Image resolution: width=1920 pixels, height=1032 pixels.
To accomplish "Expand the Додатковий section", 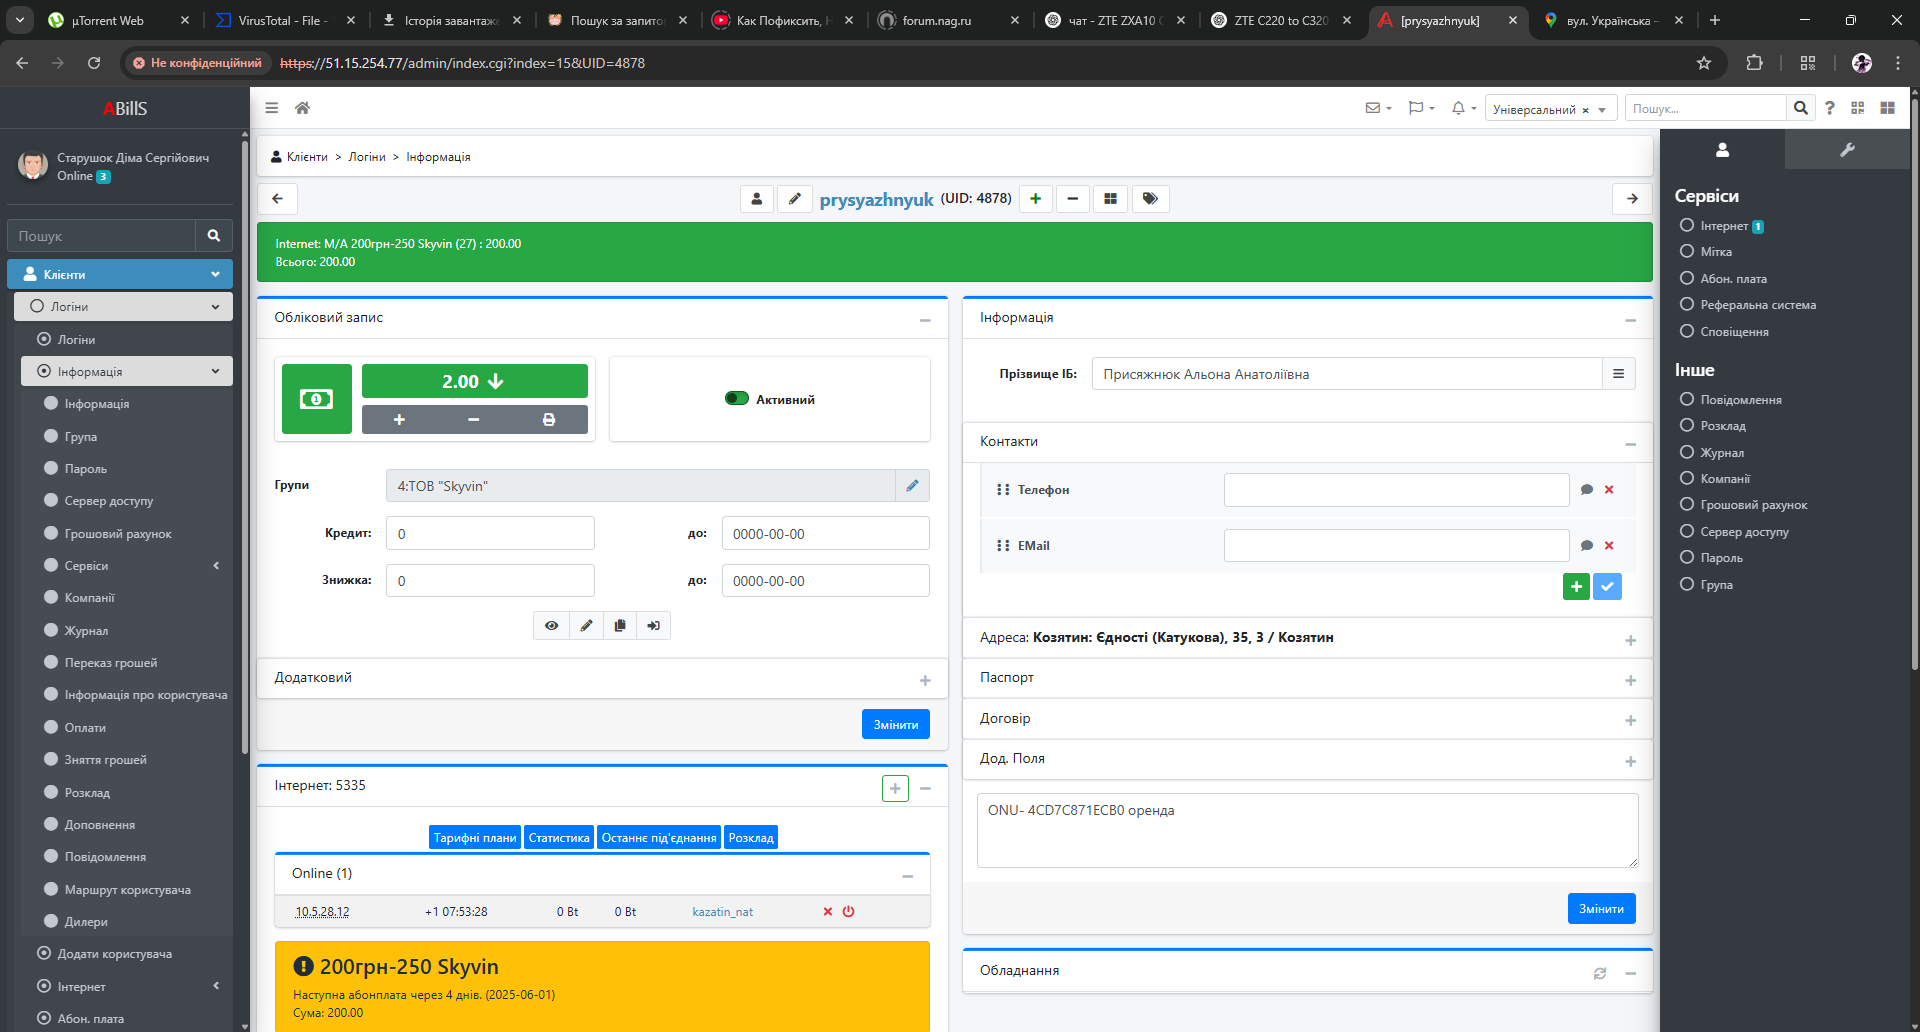I will point(925,680).
